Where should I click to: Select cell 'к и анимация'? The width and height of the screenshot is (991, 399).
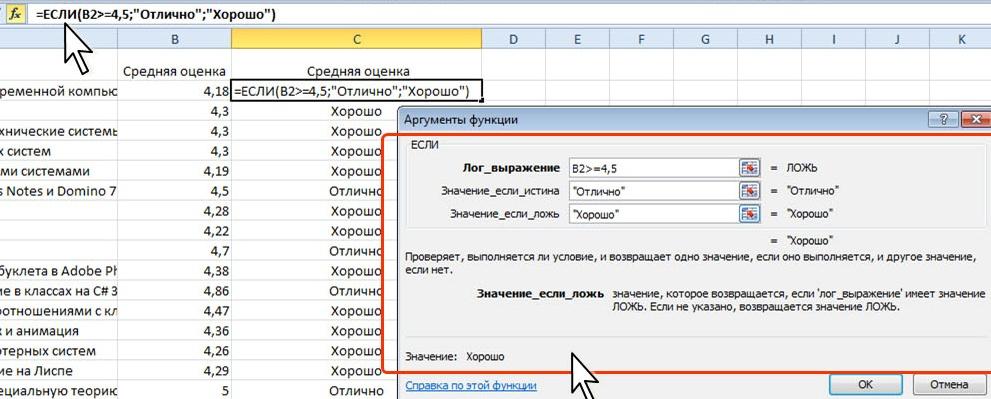point(59,330)
